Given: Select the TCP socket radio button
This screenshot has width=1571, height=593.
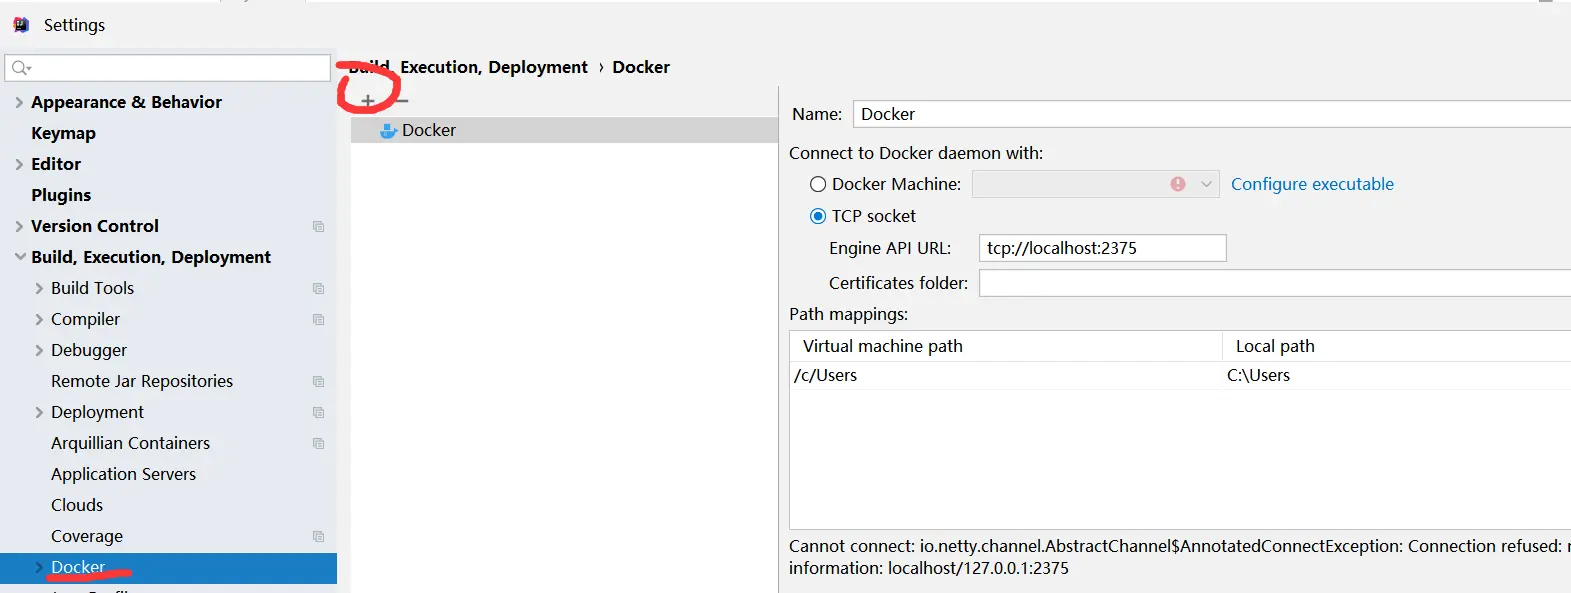Looking at the screenshot, I should coord(818,216).
